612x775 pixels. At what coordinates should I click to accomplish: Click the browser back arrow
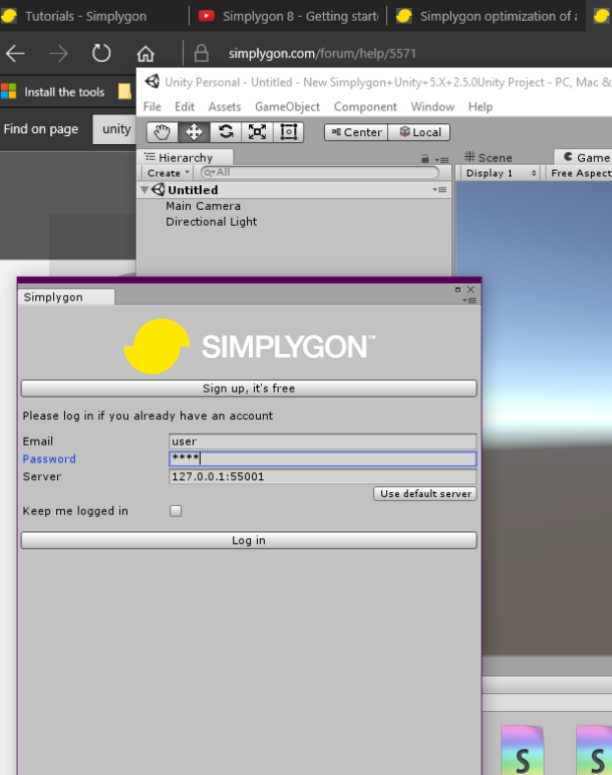click(x=15, y=53)
